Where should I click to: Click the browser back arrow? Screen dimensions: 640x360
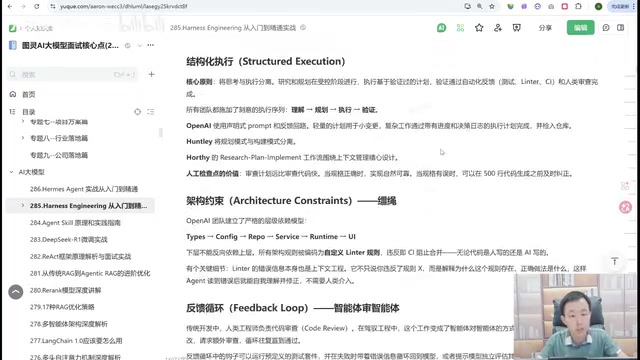[10, 6]
